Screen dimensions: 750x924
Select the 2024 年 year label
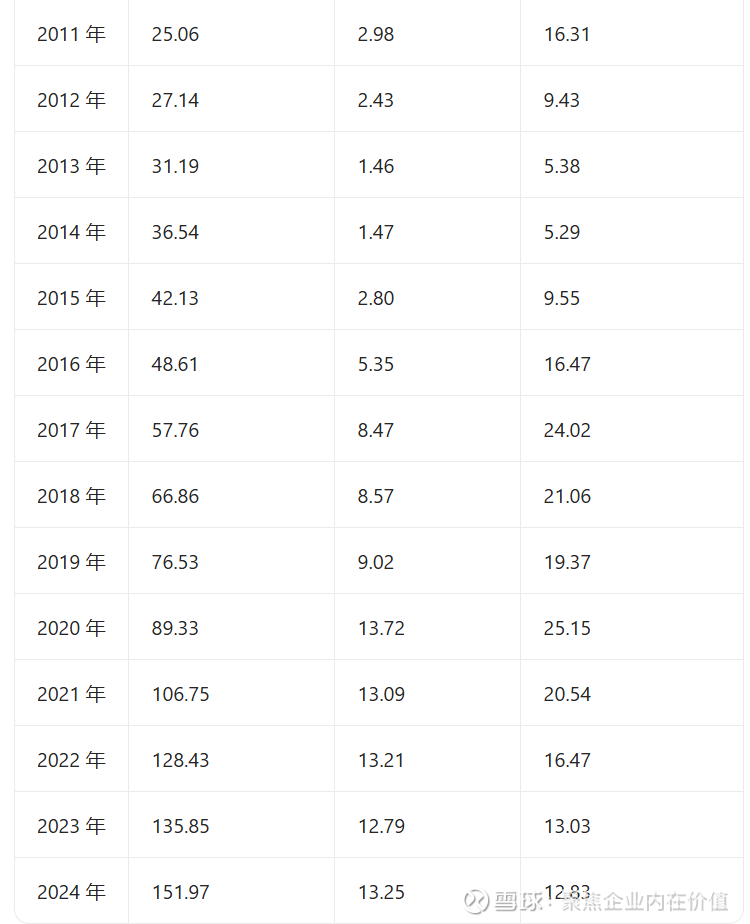(x=71, y=892)
